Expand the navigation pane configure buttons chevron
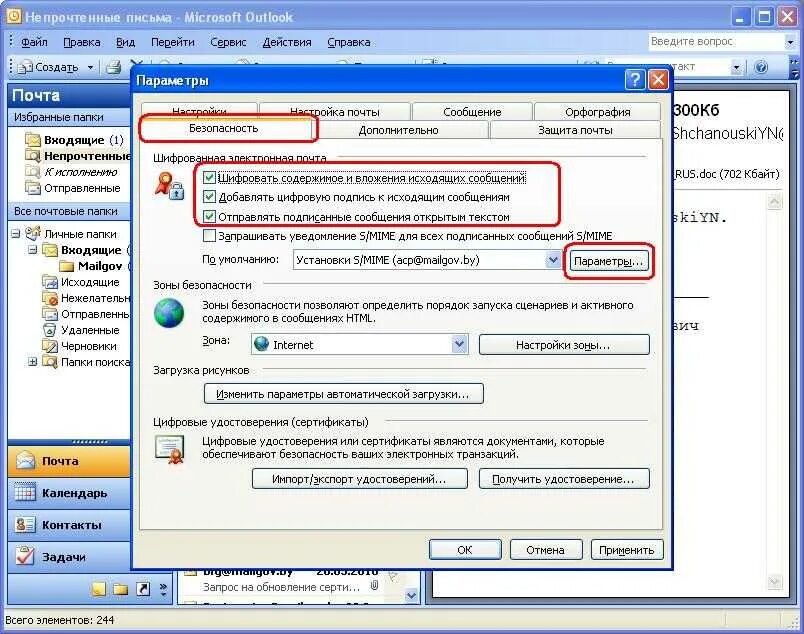Screen dimensions: 804x634 [x=163, y=589]
